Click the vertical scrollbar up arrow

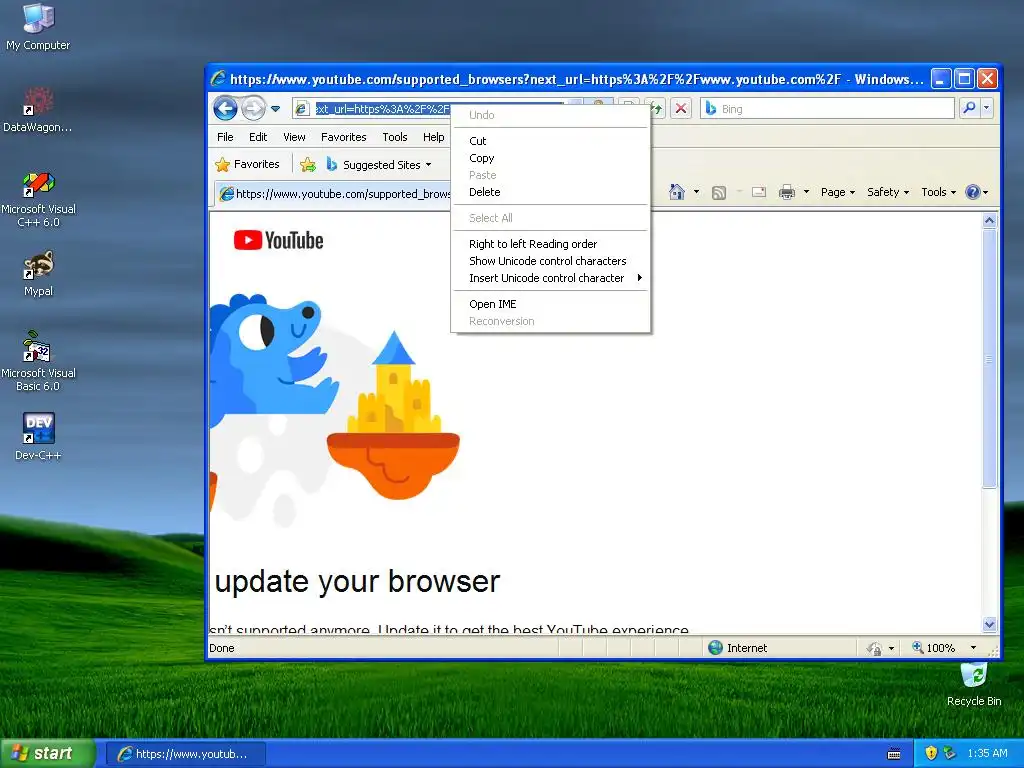tap(989, 221)
